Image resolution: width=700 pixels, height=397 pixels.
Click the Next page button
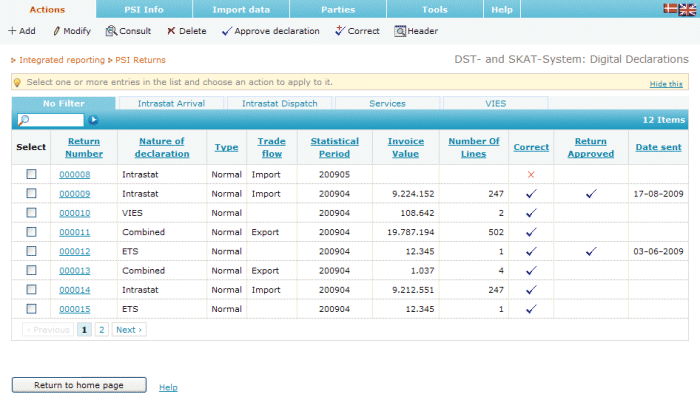pos(129,330)
